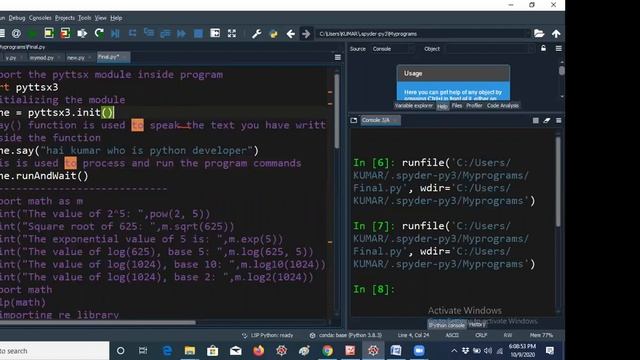
Task: Interrupt kernel with console stop button
Action: point(536,120)
